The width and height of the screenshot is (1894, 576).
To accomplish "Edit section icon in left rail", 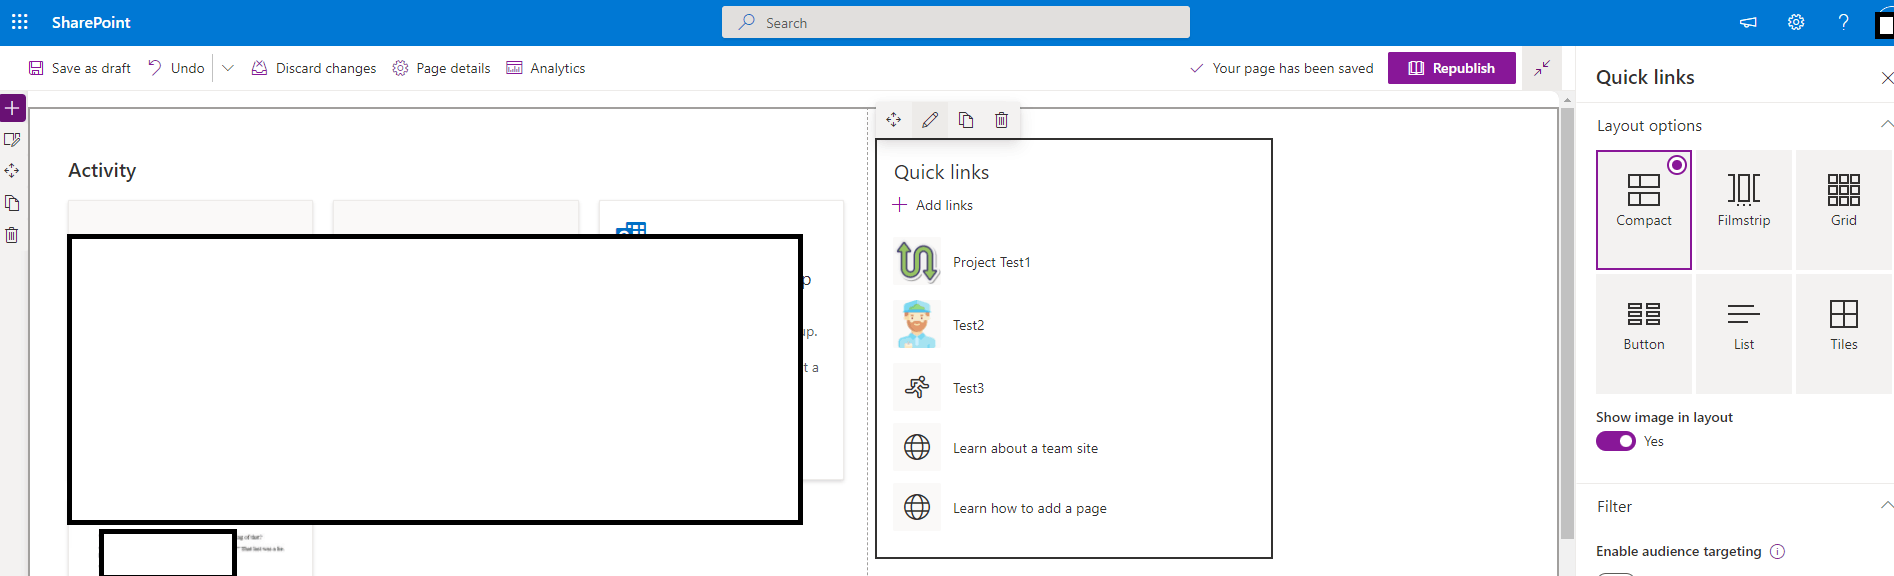I will 12,140.
